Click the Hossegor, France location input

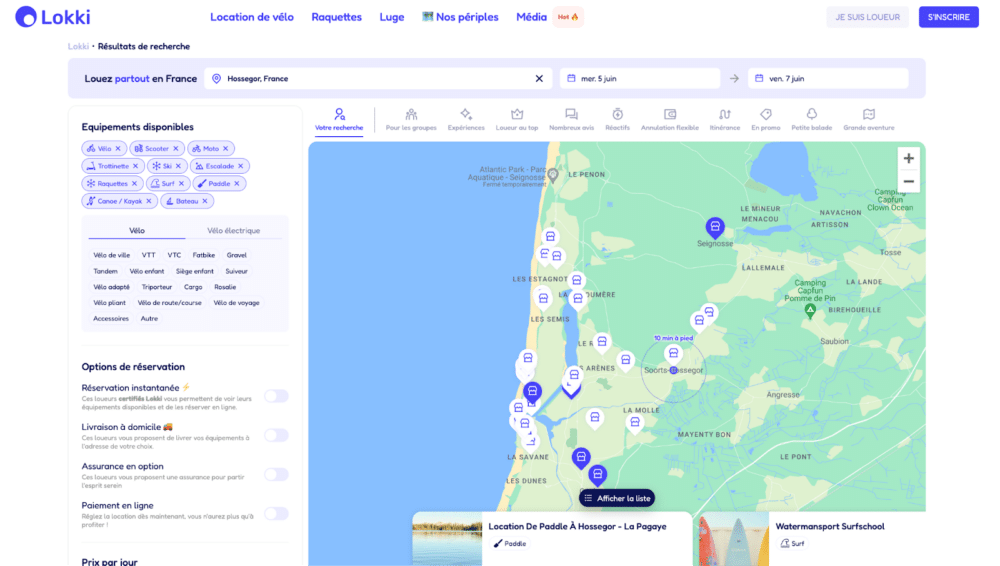(x=378, y=78)
